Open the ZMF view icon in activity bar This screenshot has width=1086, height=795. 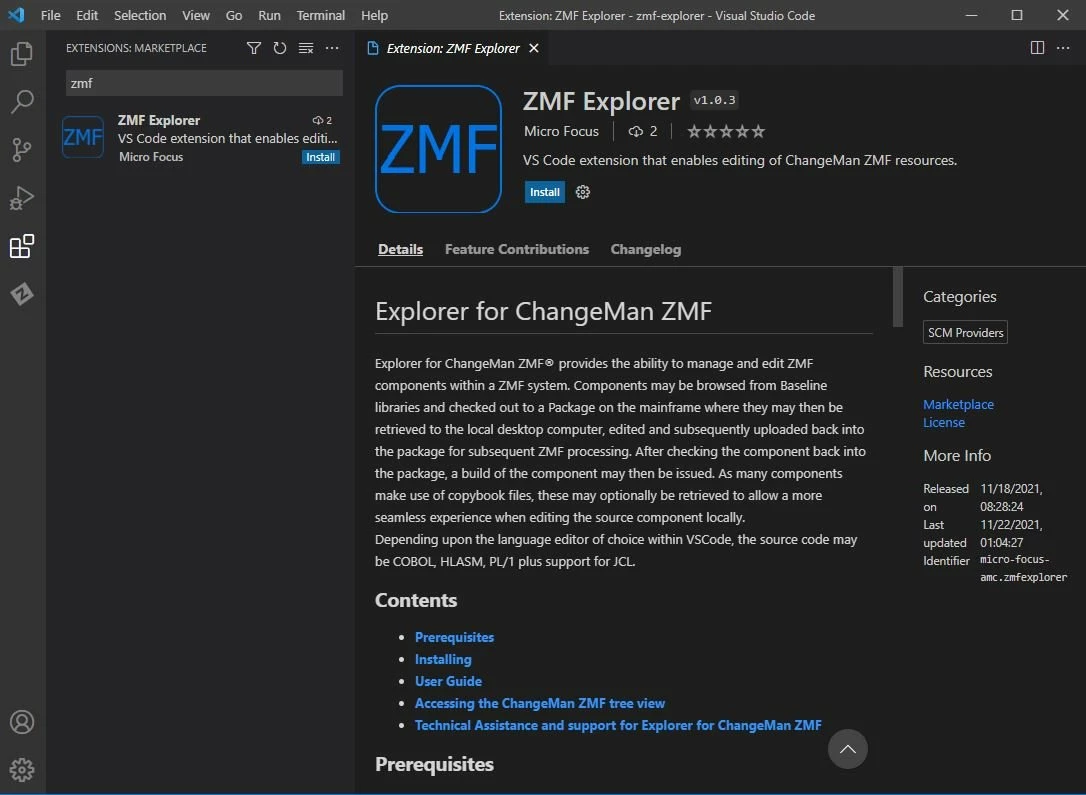[22, 294]
